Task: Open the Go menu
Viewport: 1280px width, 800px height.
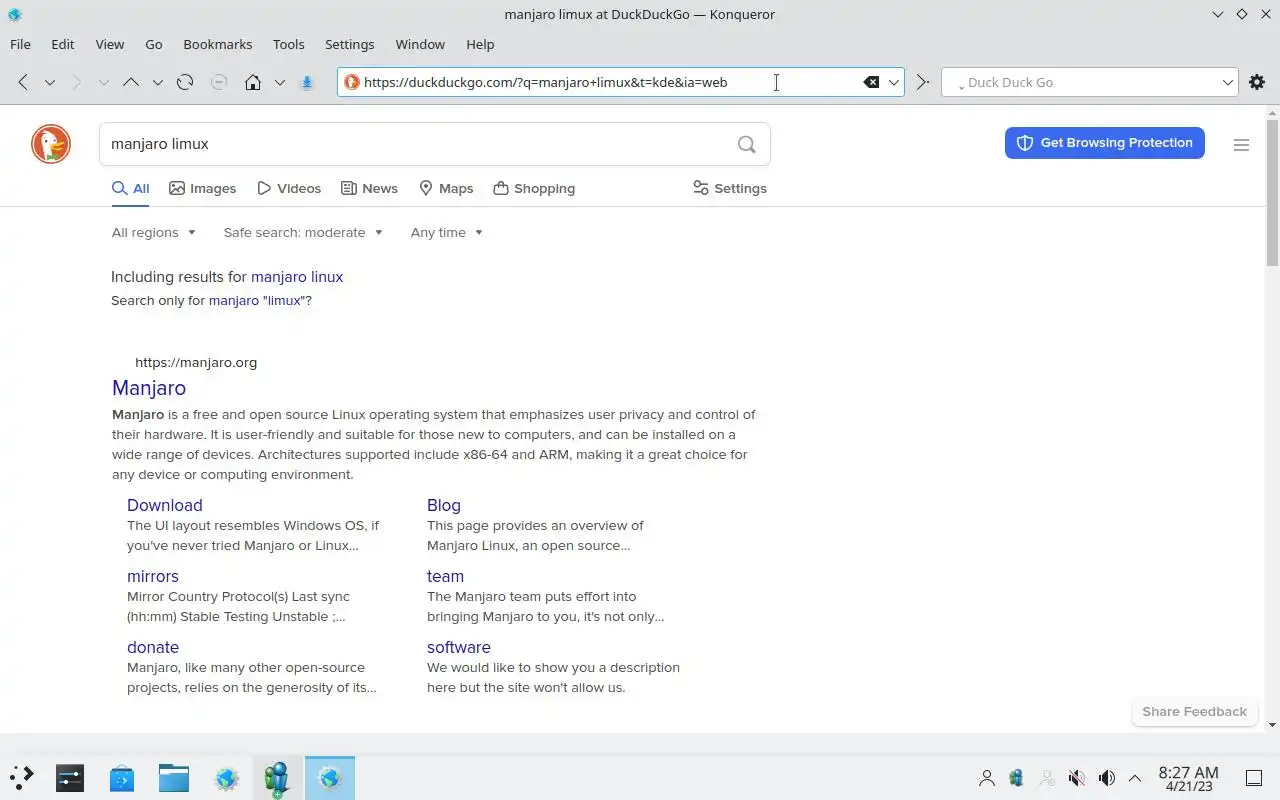Action: (x=154, y=44)
